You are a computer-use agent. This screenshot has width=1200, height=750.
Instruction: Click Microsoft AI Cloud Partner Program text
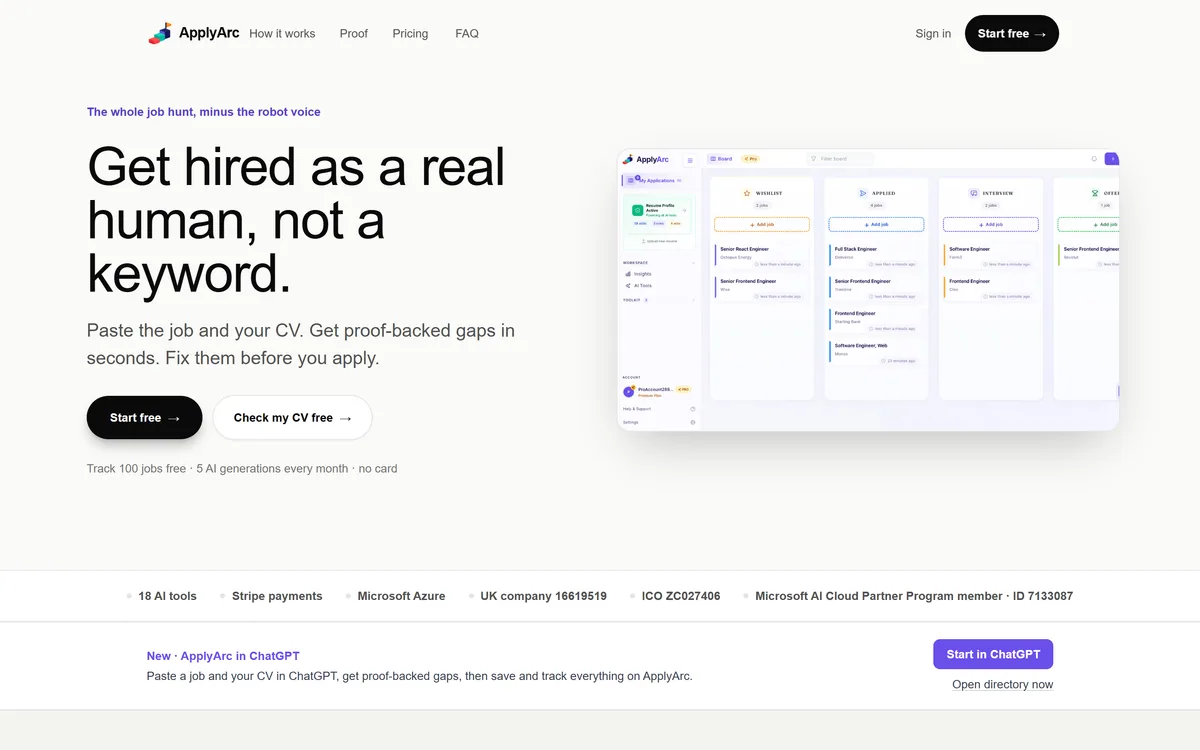pyautogui.click(x=914, y=596)
